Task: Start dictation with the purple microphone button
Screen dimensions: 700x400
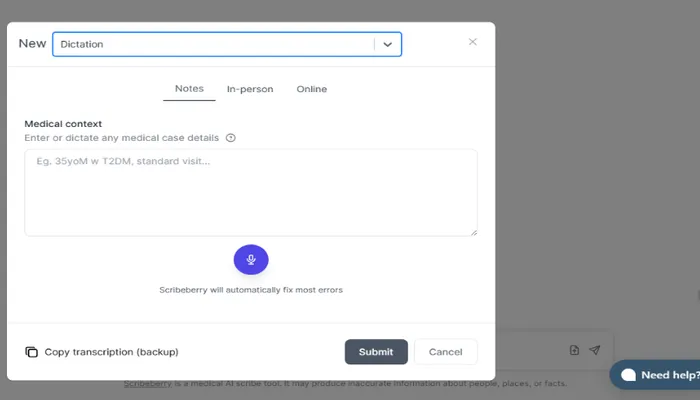Action: coord(251,260)
